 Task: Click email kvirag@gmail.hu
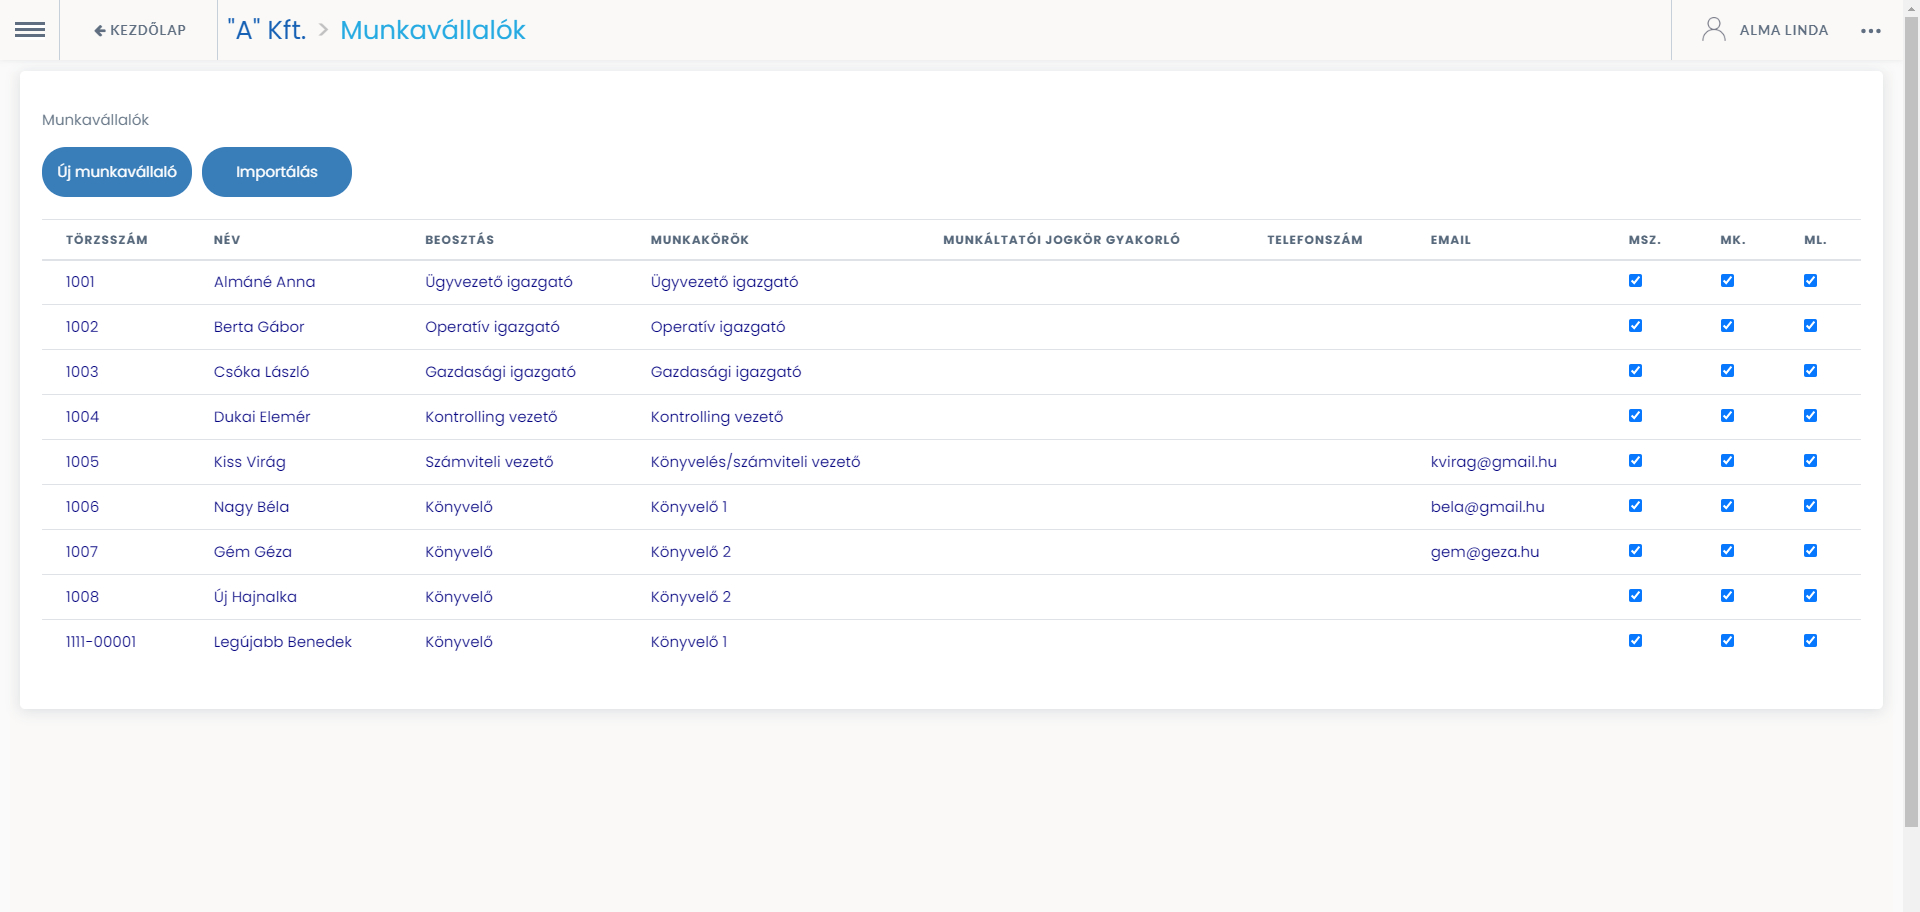pos(1493,462)
